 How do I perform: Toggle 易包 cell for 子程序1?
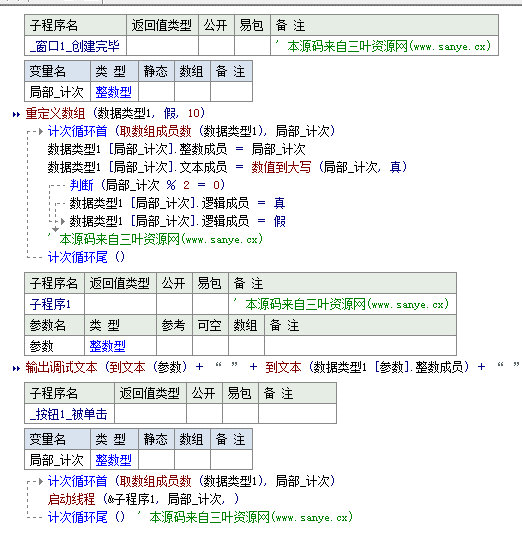[210, 304]
